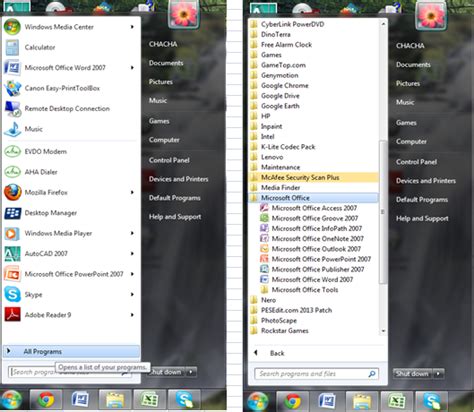Click All Programs in left Start menu

pos(71,352)
